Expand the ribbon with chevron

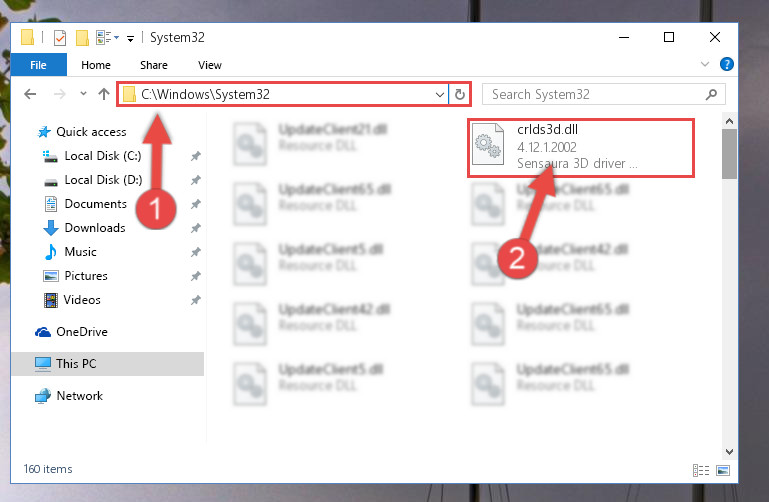(x=705, y=64)
